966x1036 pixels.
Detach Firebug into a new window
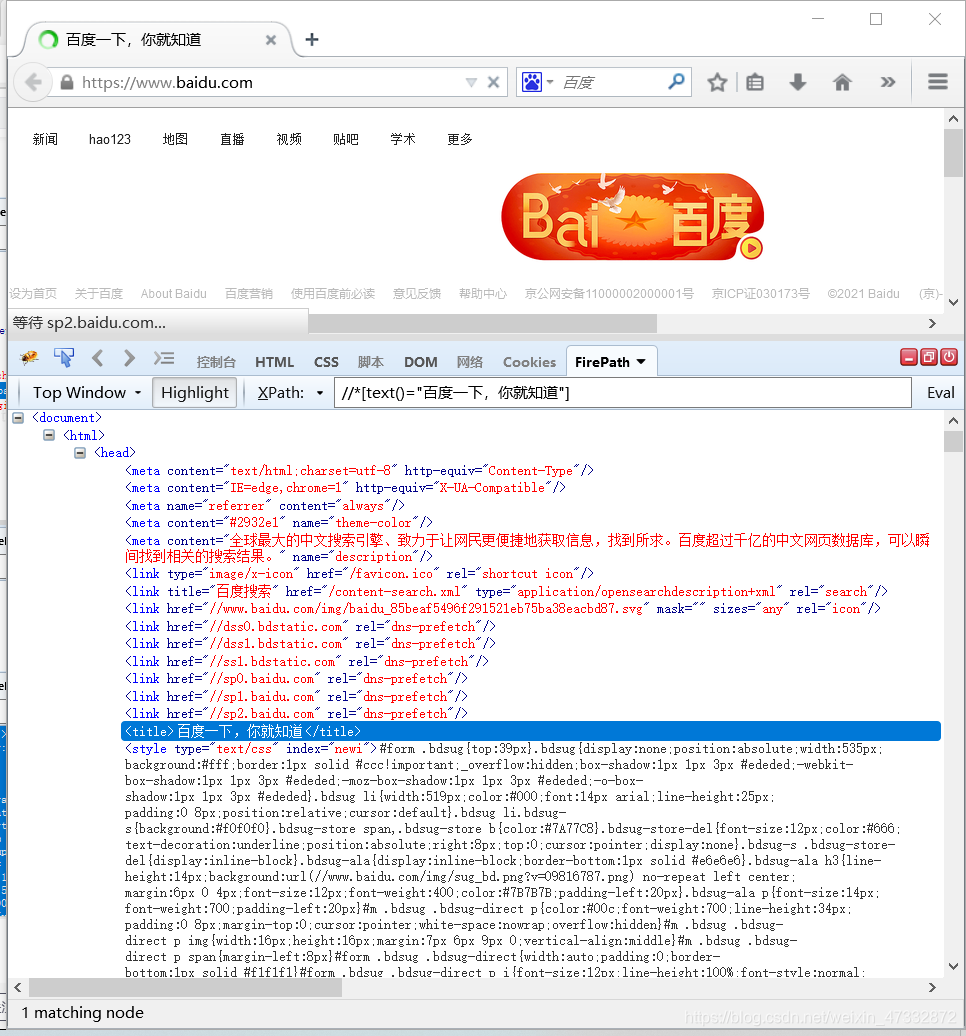(929, 357)
